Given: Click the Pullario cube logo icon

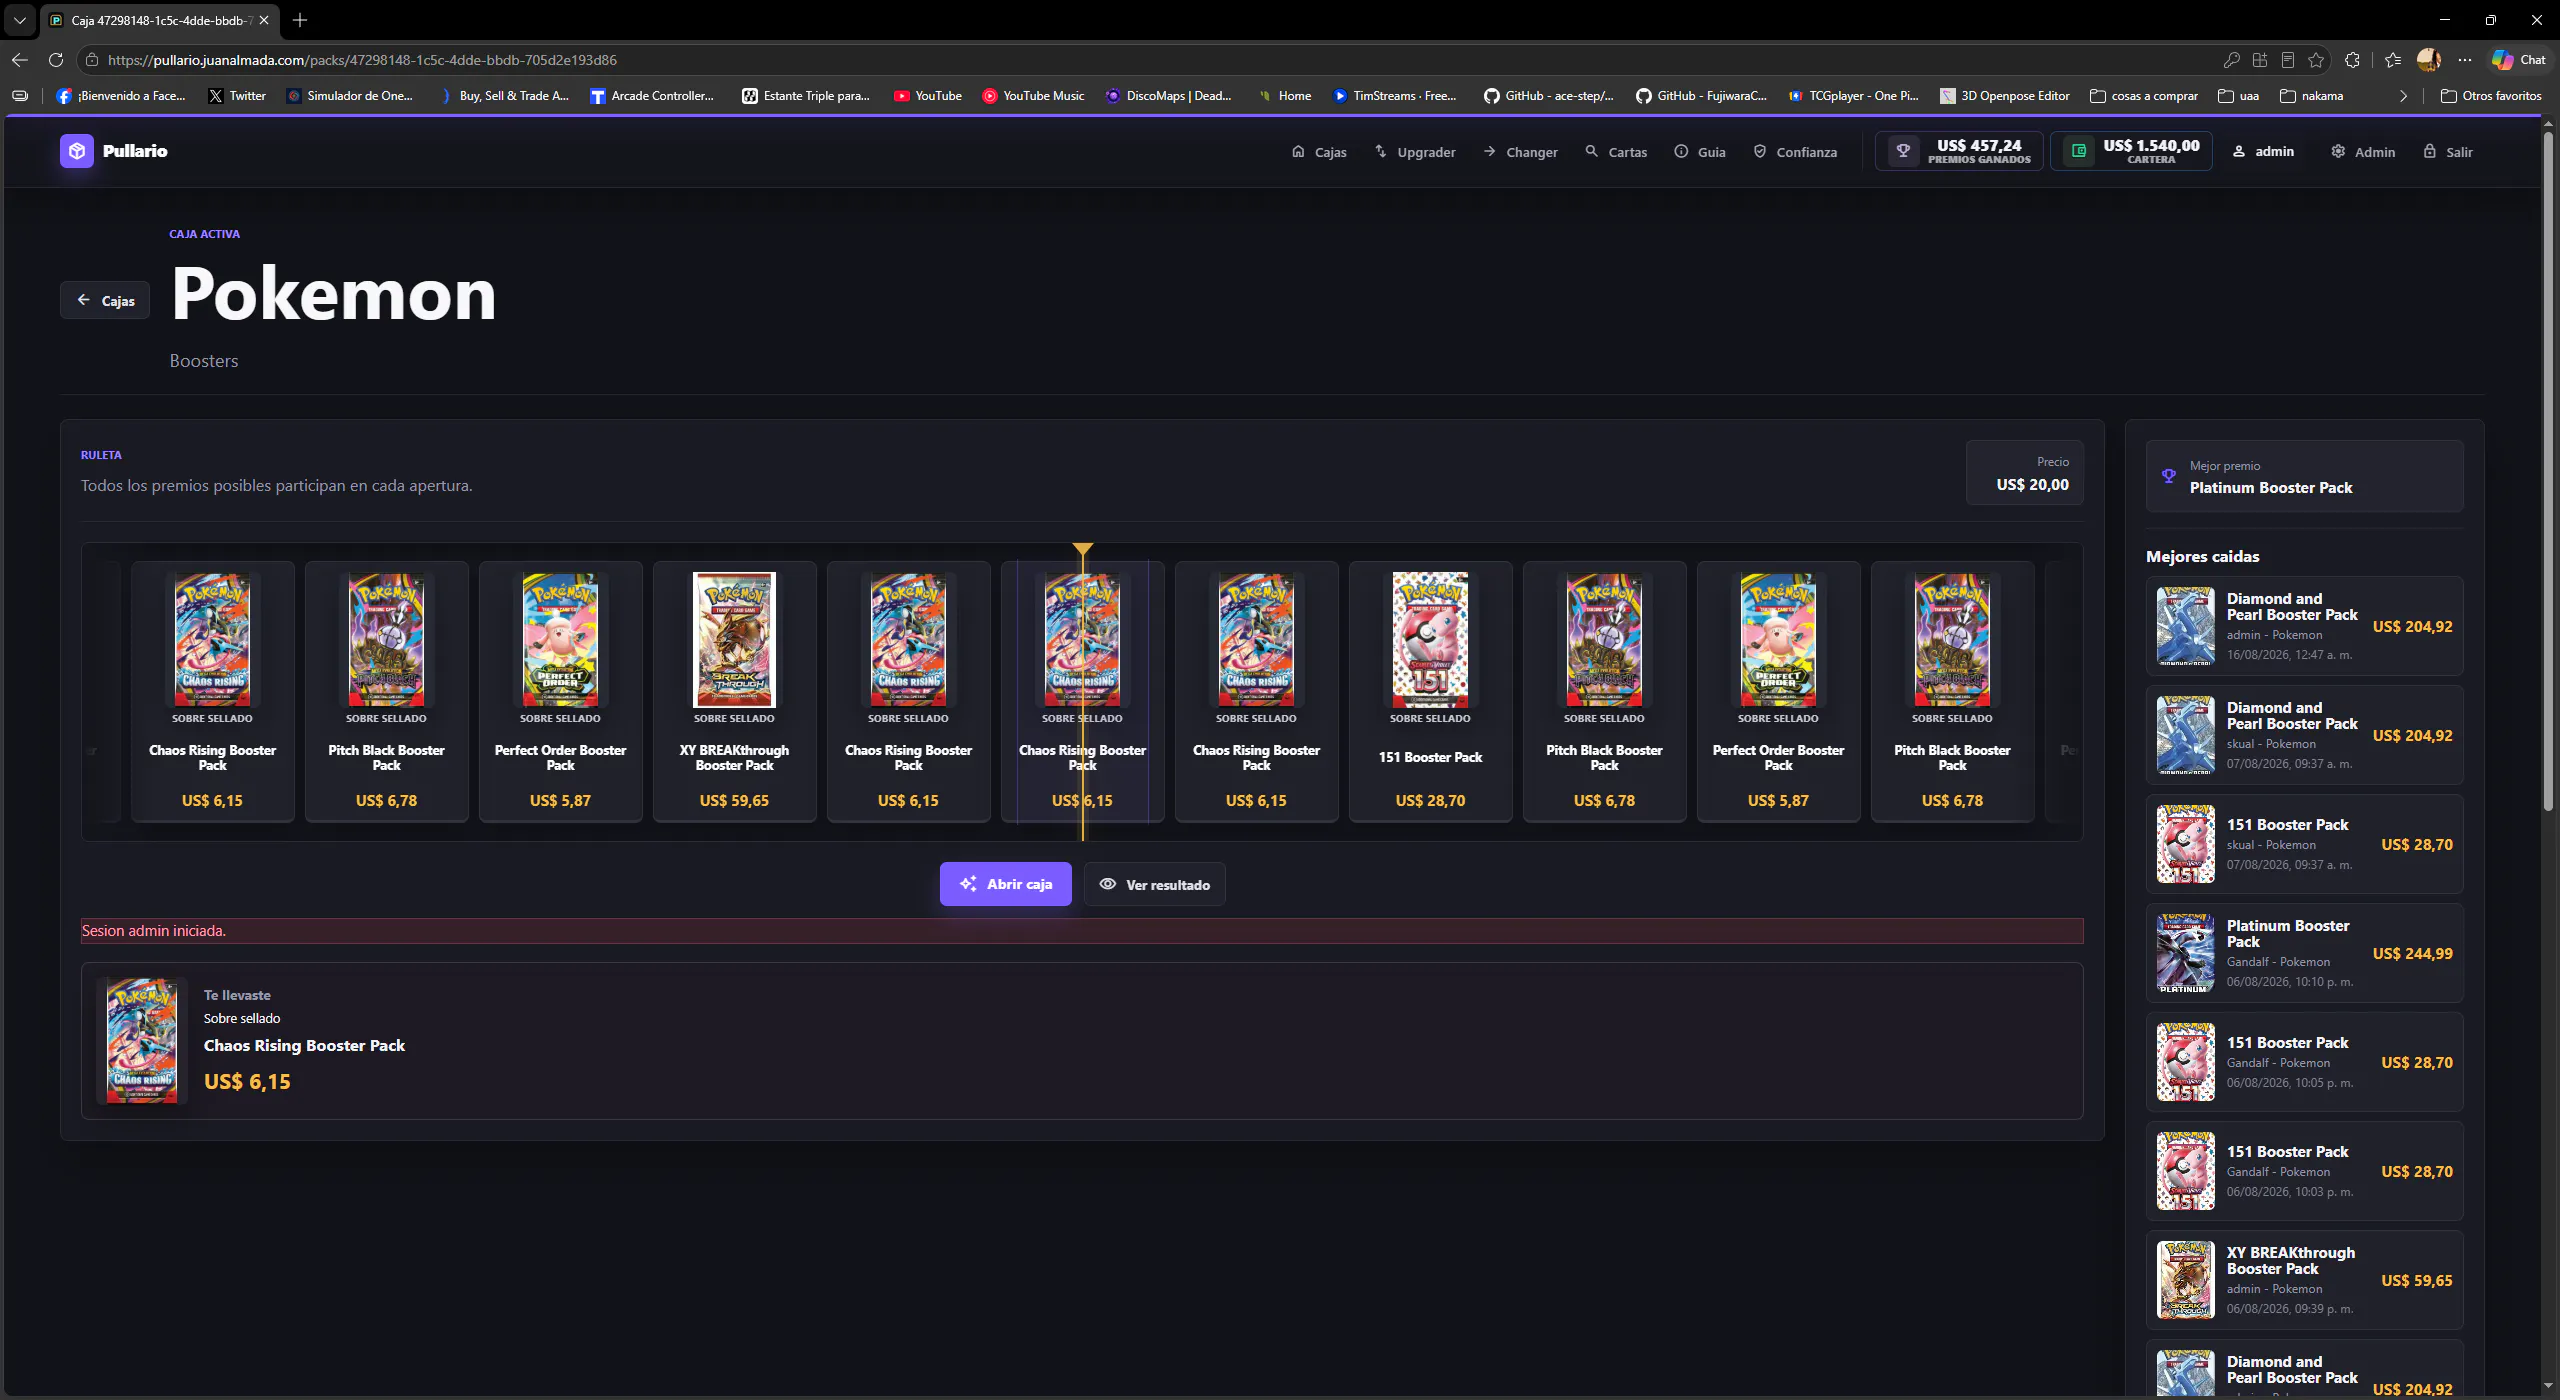Looking at the screenshot, I should pos(76,151).
